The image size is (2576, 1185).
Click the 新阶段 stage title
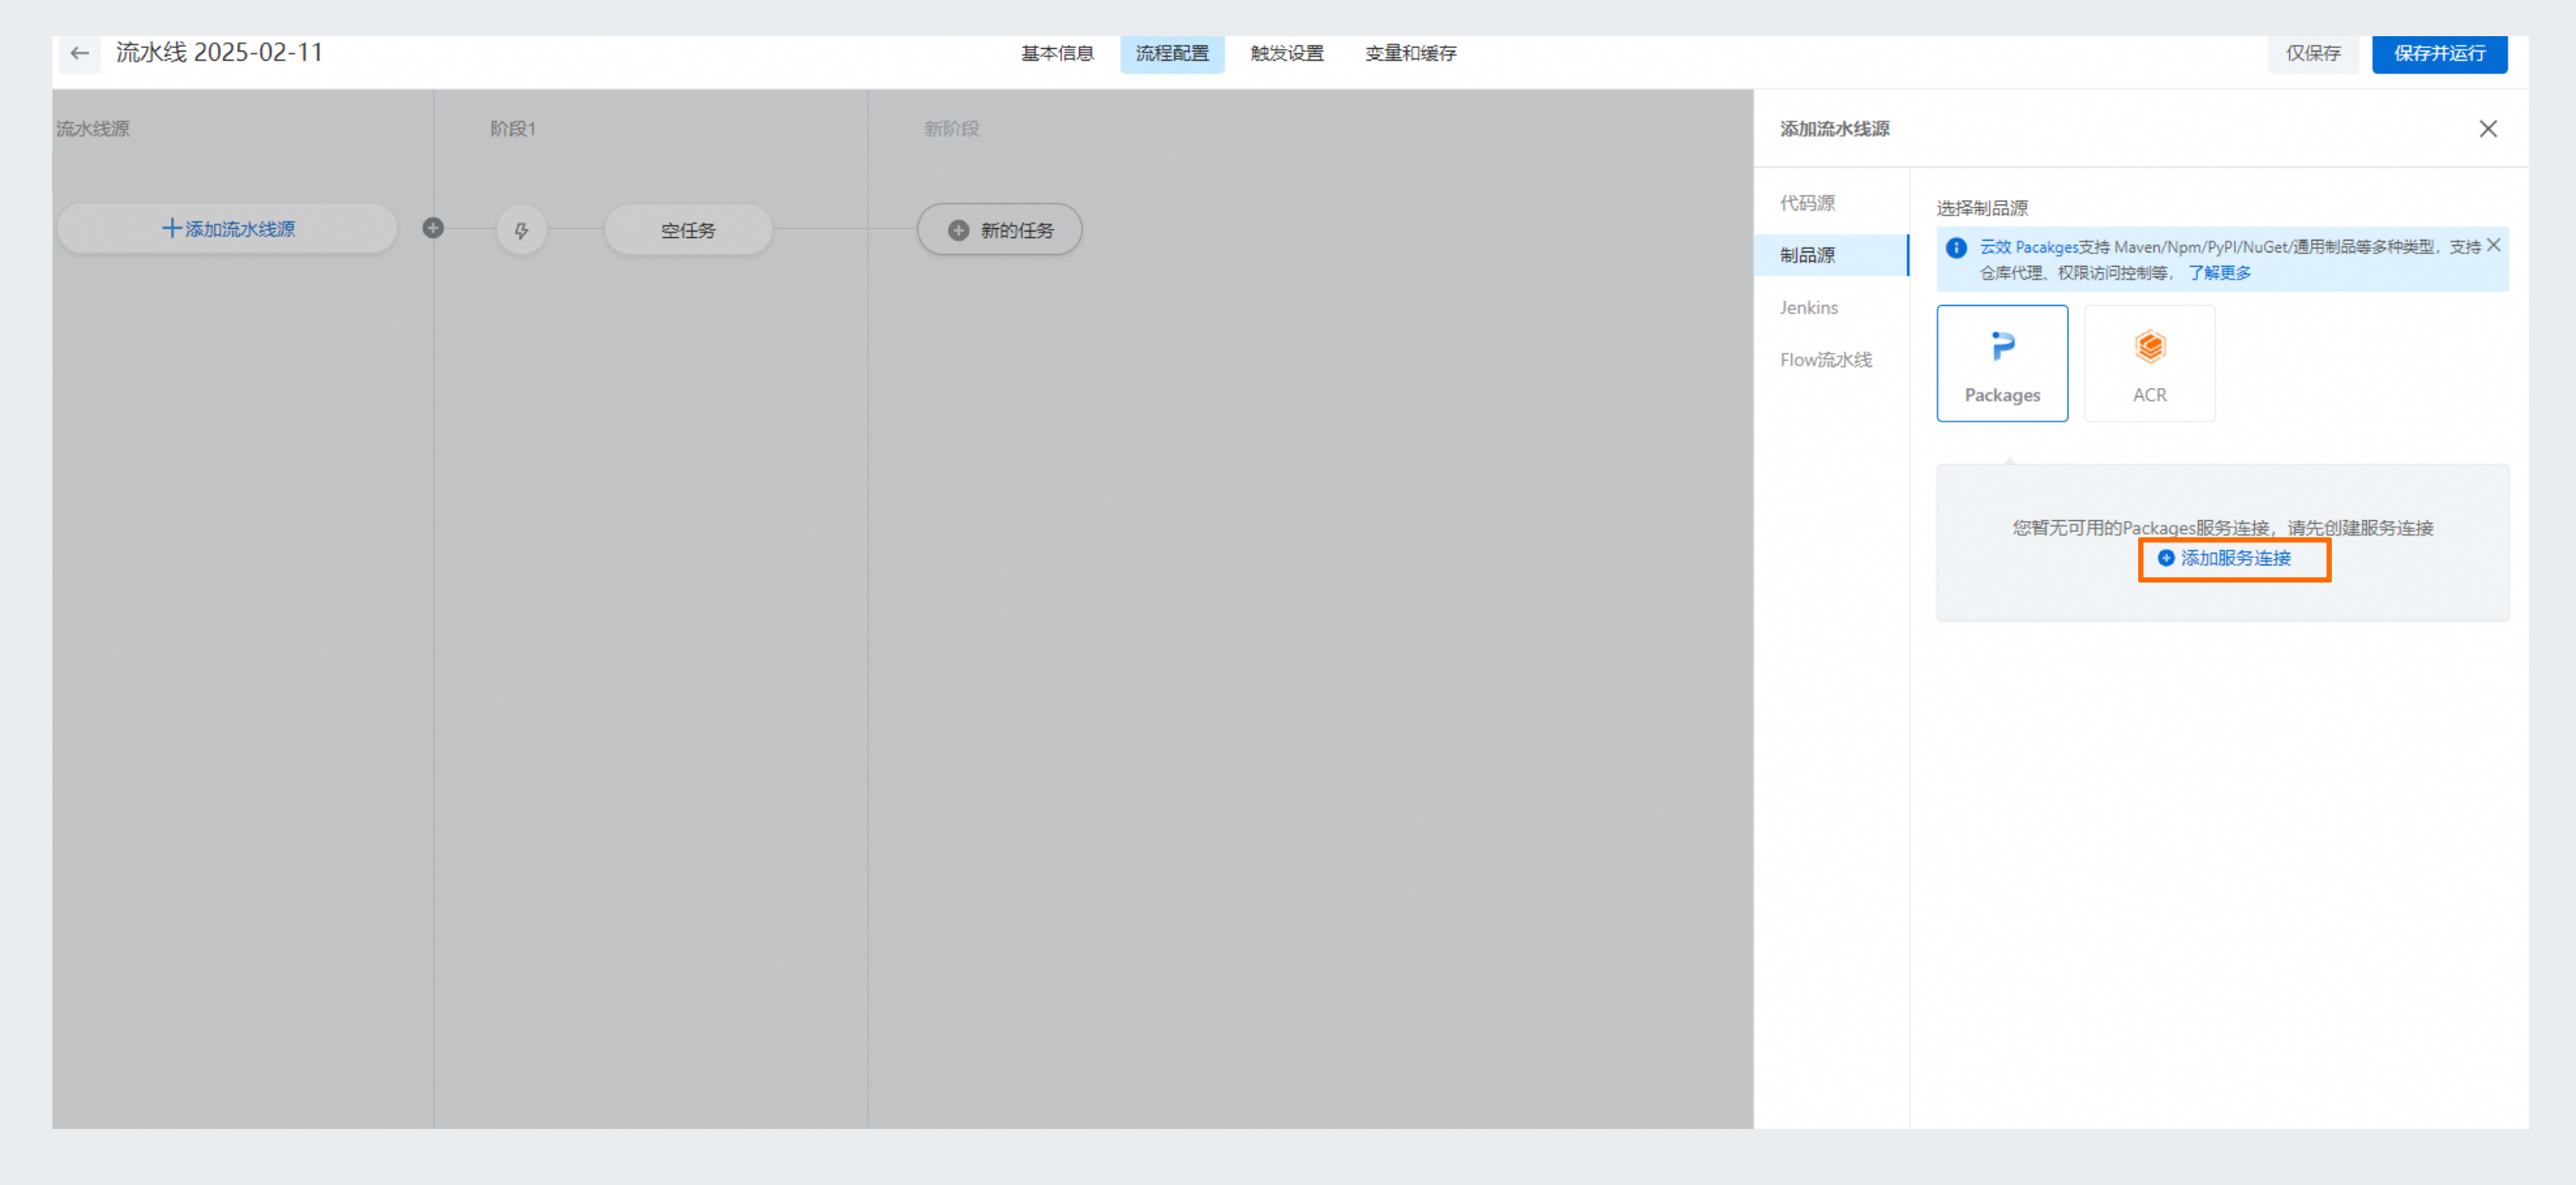(951, 129)
